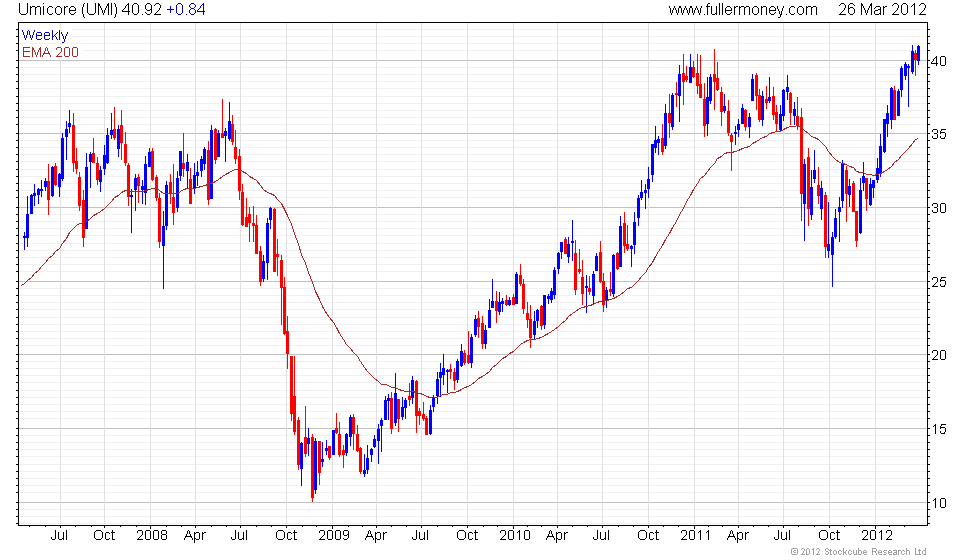Click the 2009 year label on time axis
This screenshot has width=980, height=560.
(x=334, y=536)
